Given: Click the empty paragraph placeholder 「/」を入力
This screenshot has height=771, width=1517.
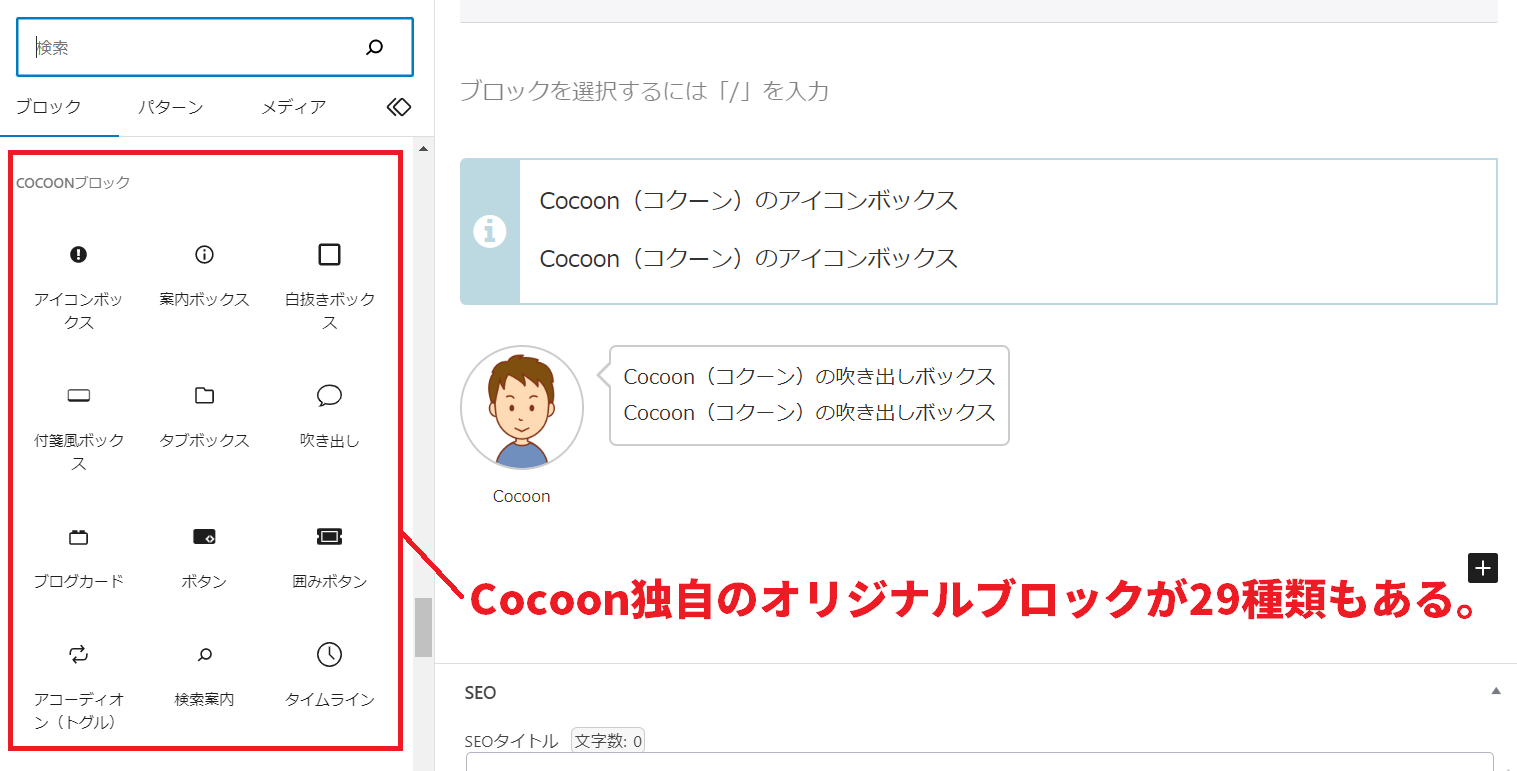Looking at the screenshot, I should click(644, 91).
